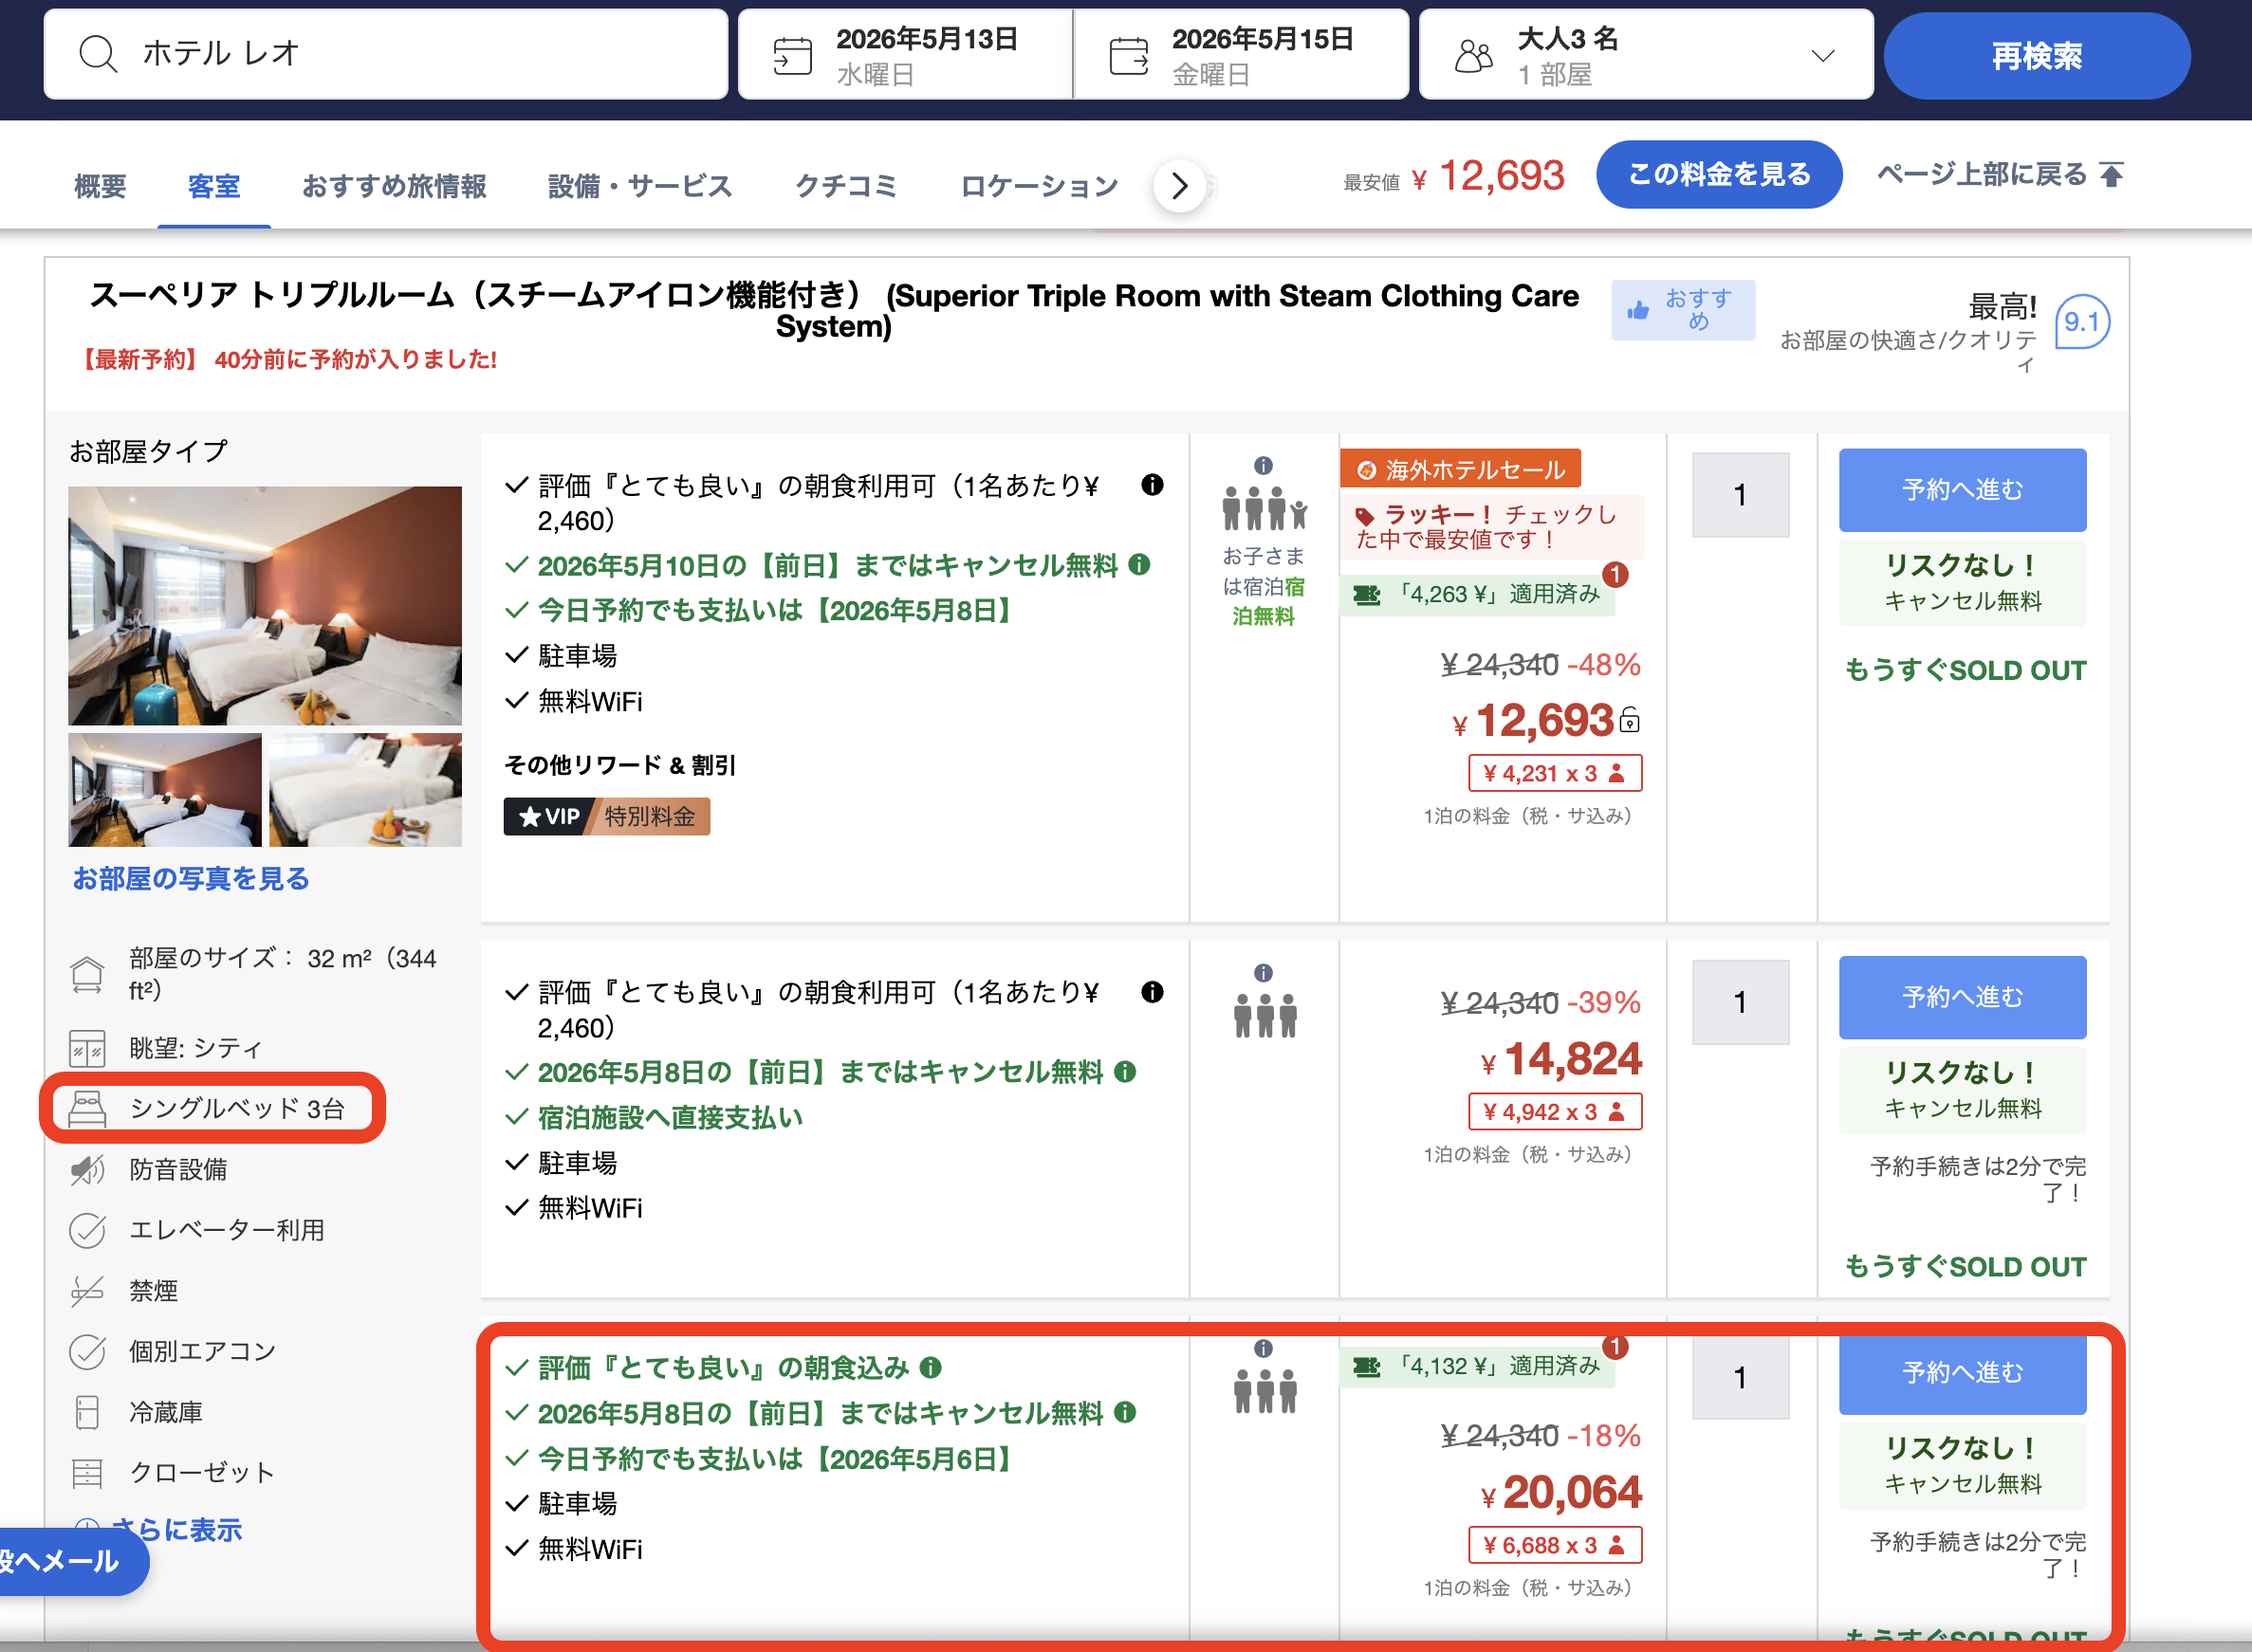
Task: Click info icon above first occupancy figures
Action: pyautogui.click(x=1263, y=466)
